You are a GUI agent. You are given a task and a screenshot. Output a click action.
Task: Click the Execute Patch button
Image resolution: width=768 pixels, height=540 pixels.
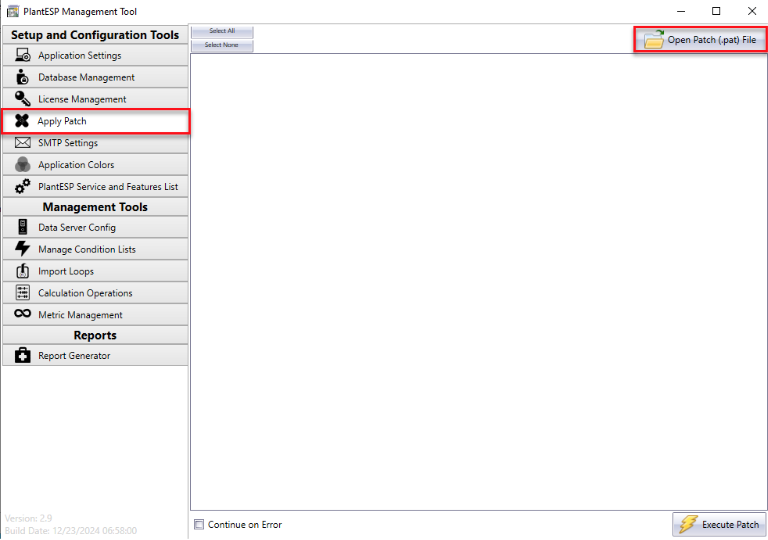click(x=719, y=524)
